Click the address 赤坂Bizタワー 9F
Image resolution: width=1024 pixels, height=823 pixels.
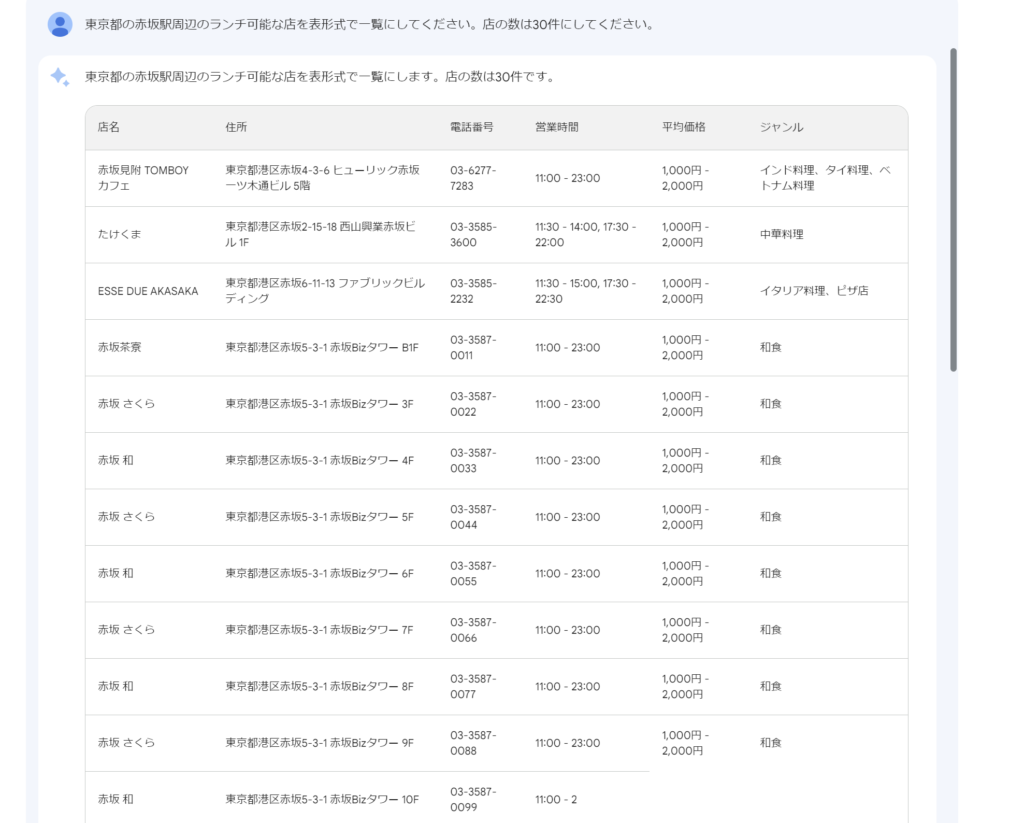pyautogui.click(x=319, y=743)
